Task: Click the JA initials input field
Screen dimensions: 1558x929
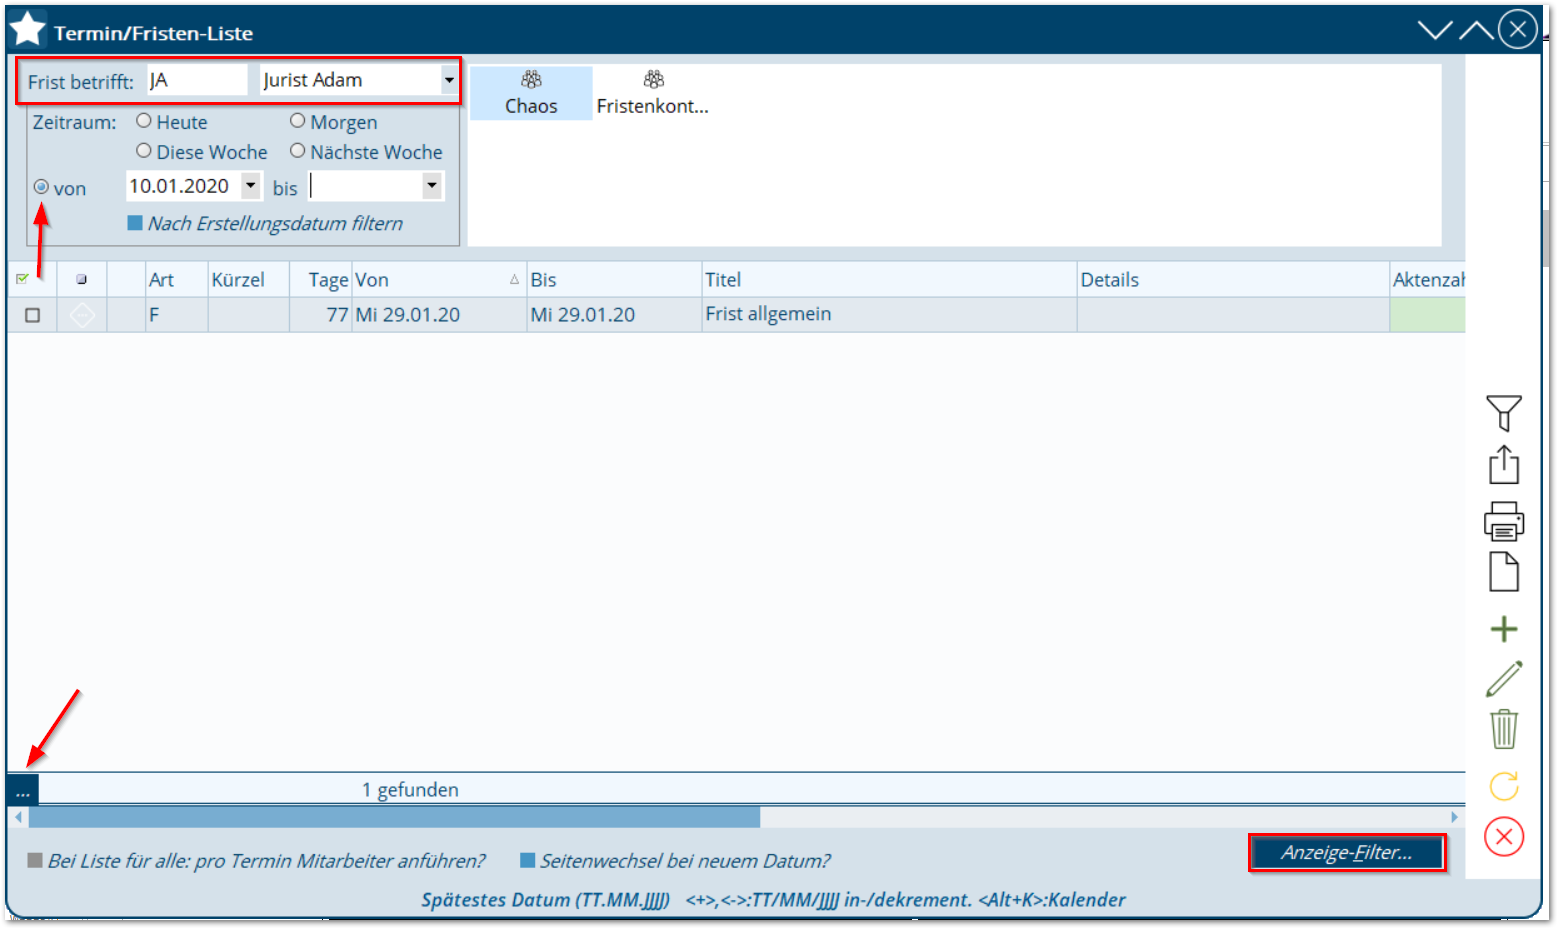Action: pyautogui.click(x=197, y=80)
